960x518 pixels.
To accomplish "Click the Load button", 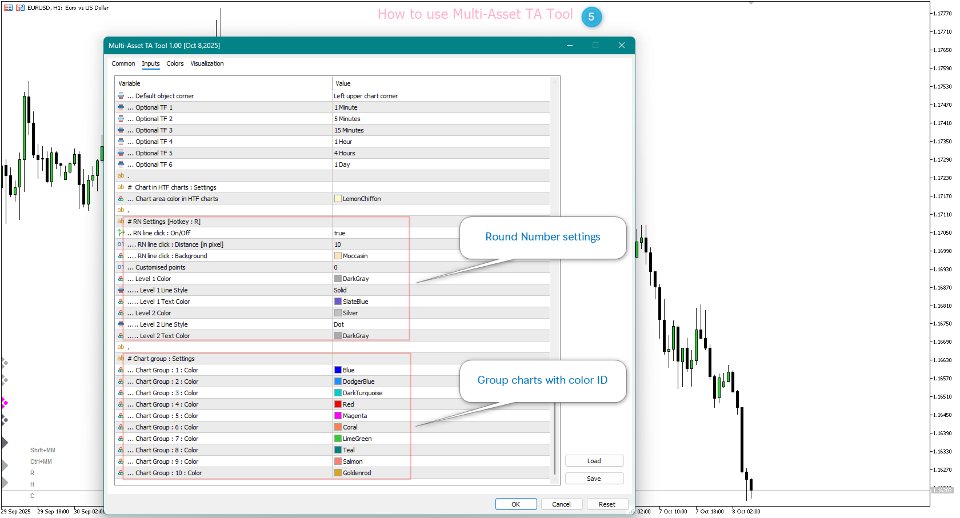I will point(594,461).
